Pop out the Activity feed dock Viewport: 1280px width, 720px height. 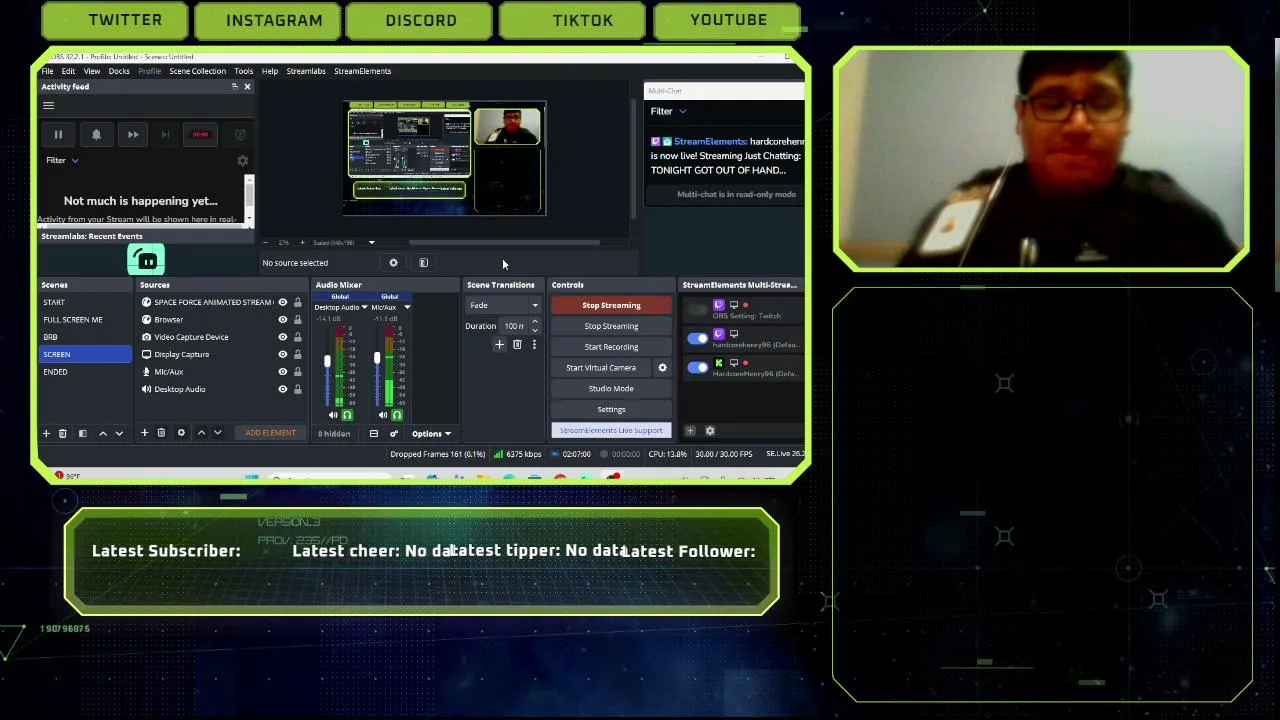pos(235,87)
